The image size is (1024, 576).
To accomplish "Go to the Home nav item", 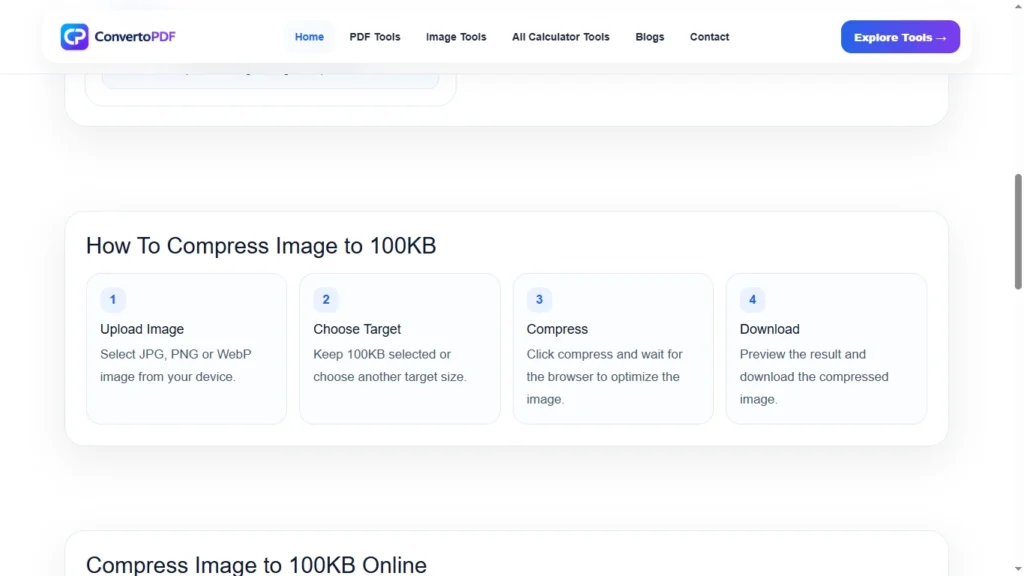I will click(x=309, y=37).
